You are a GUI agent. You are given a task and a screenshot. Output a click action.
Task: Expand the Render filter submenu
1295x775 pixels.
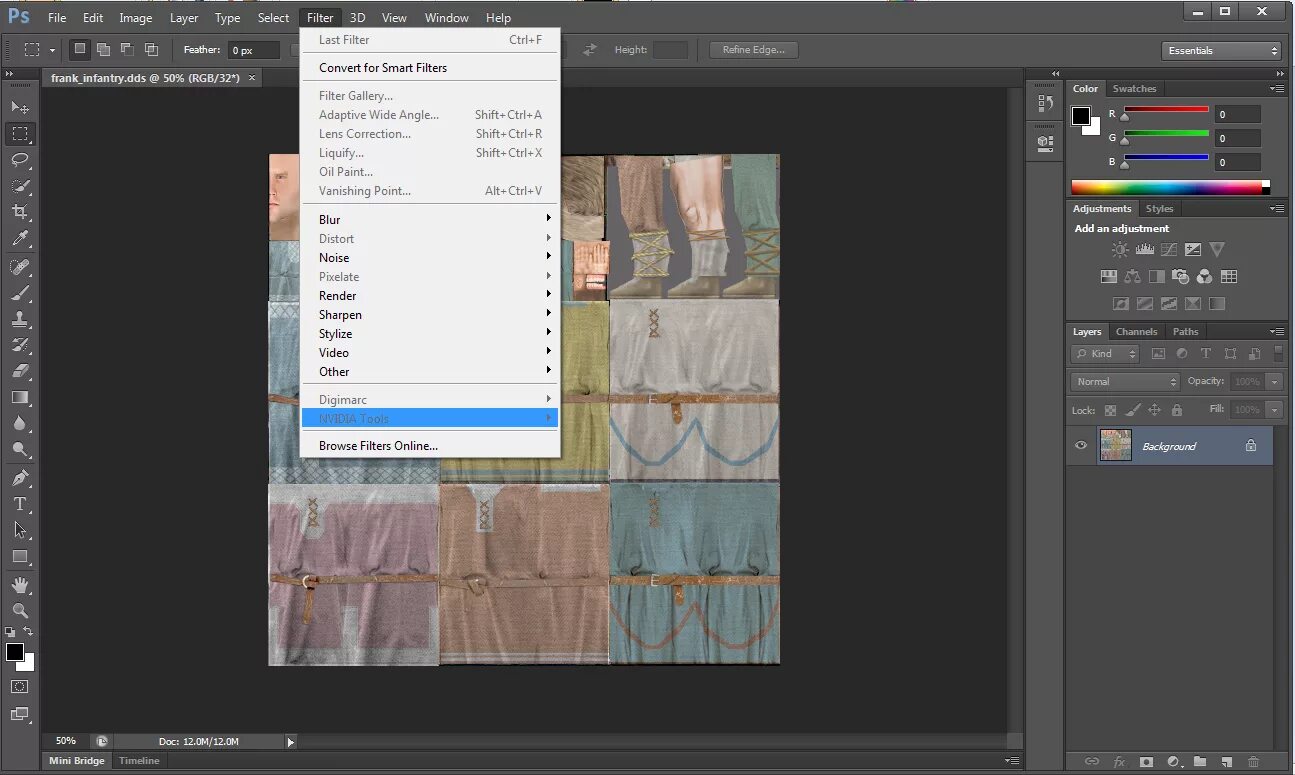(429, 295)
